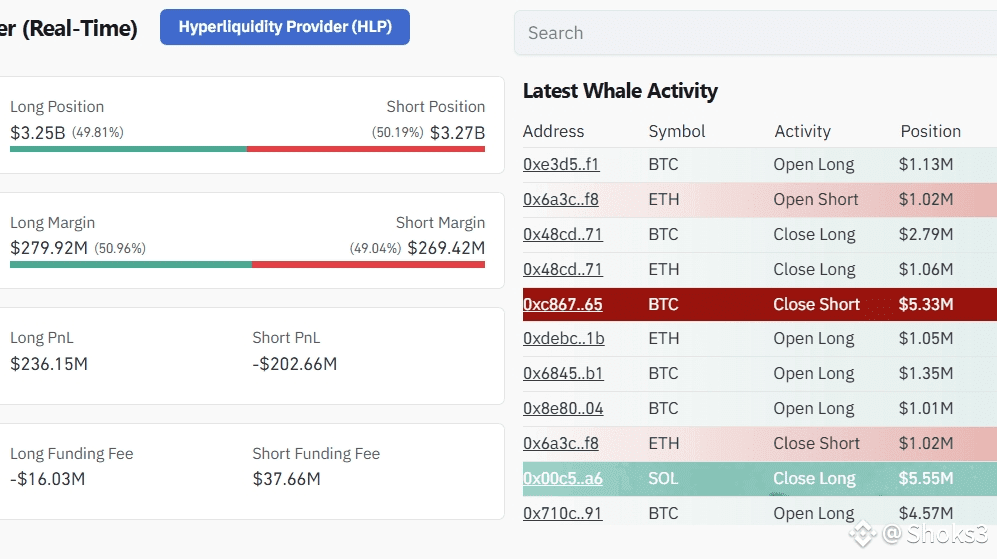This screenshot has width=997, height=559.
Task: Open the 0x6a3c..f8 Open Short address link
Action: pyautogui.click(x=561, y=200)
